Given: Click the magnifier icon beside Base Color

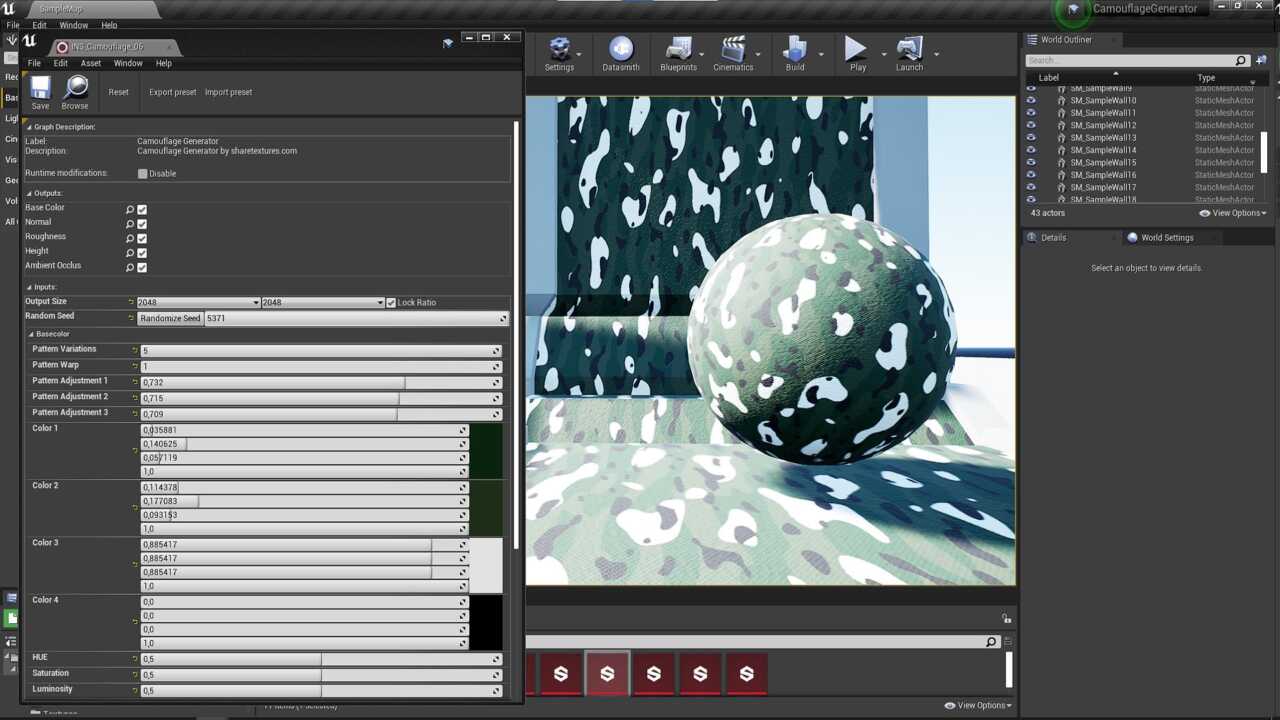Looking at the screenshot, I should (130, 209).
